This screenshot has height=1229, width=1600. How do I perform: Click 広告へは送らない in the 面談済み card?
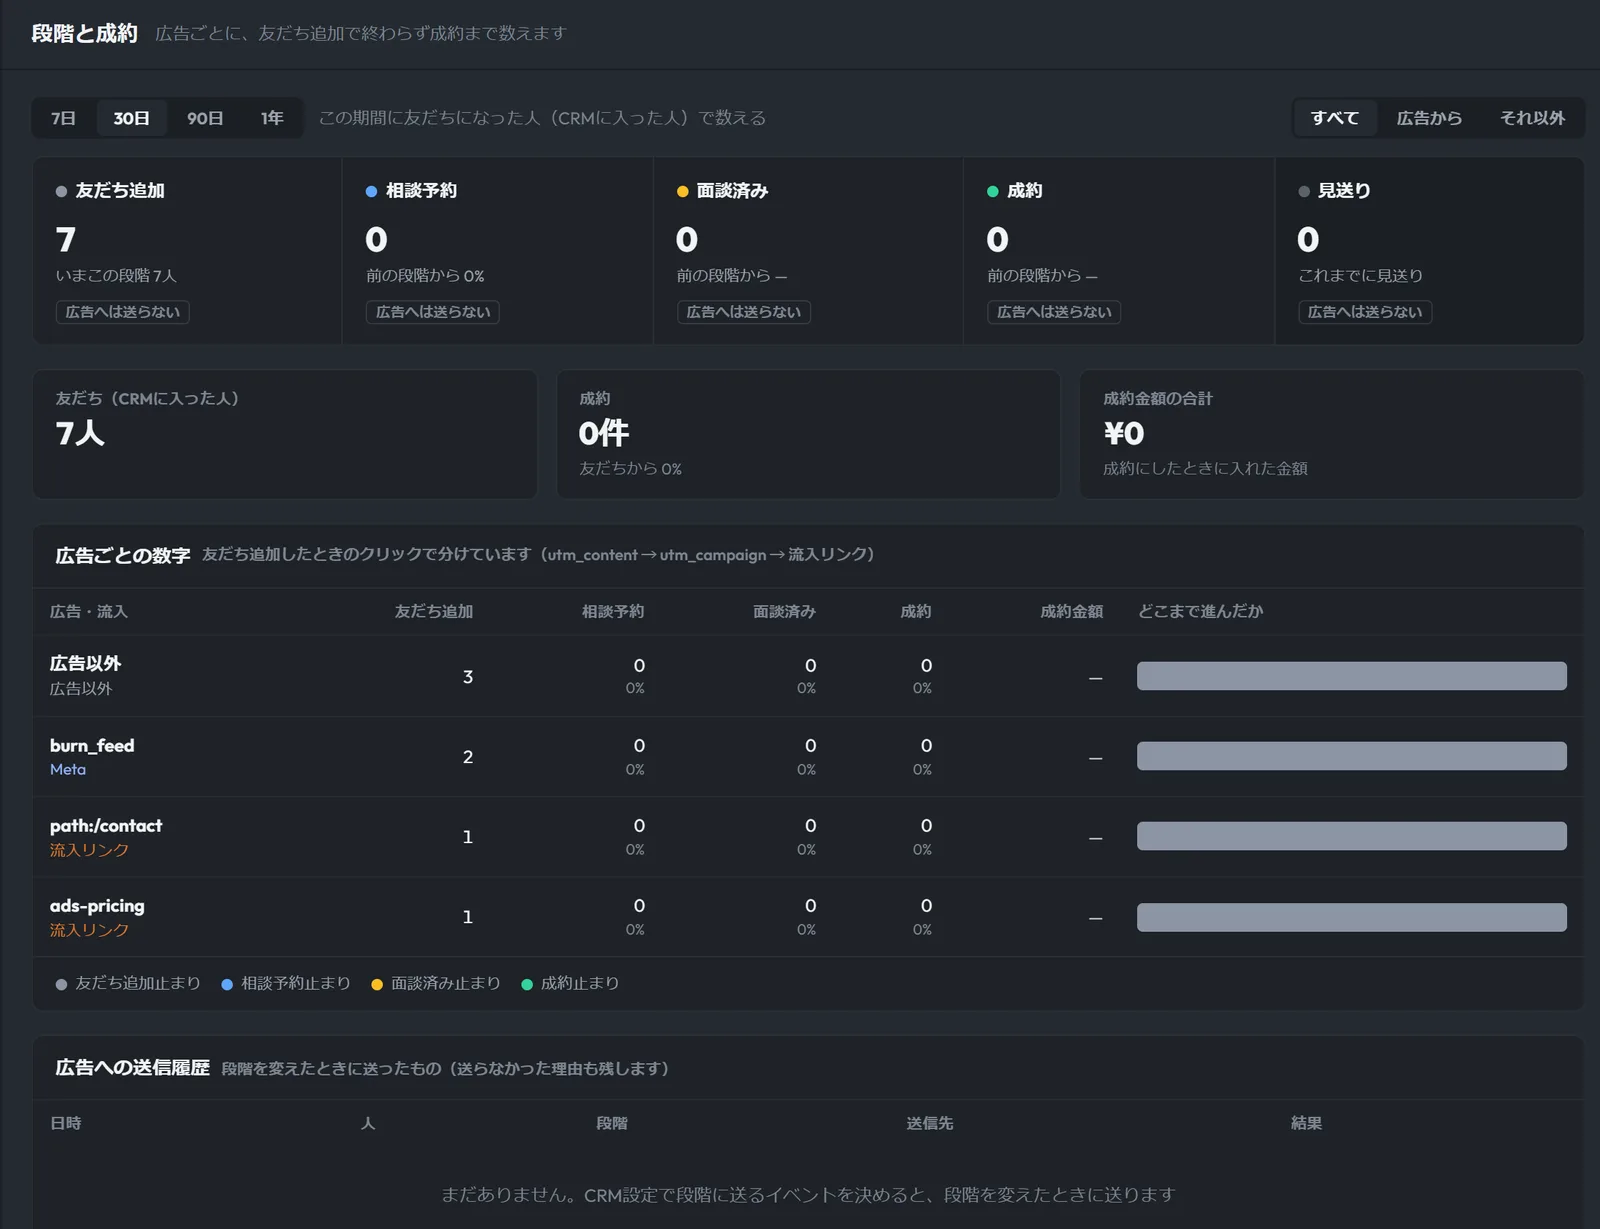tap(744, 312)
